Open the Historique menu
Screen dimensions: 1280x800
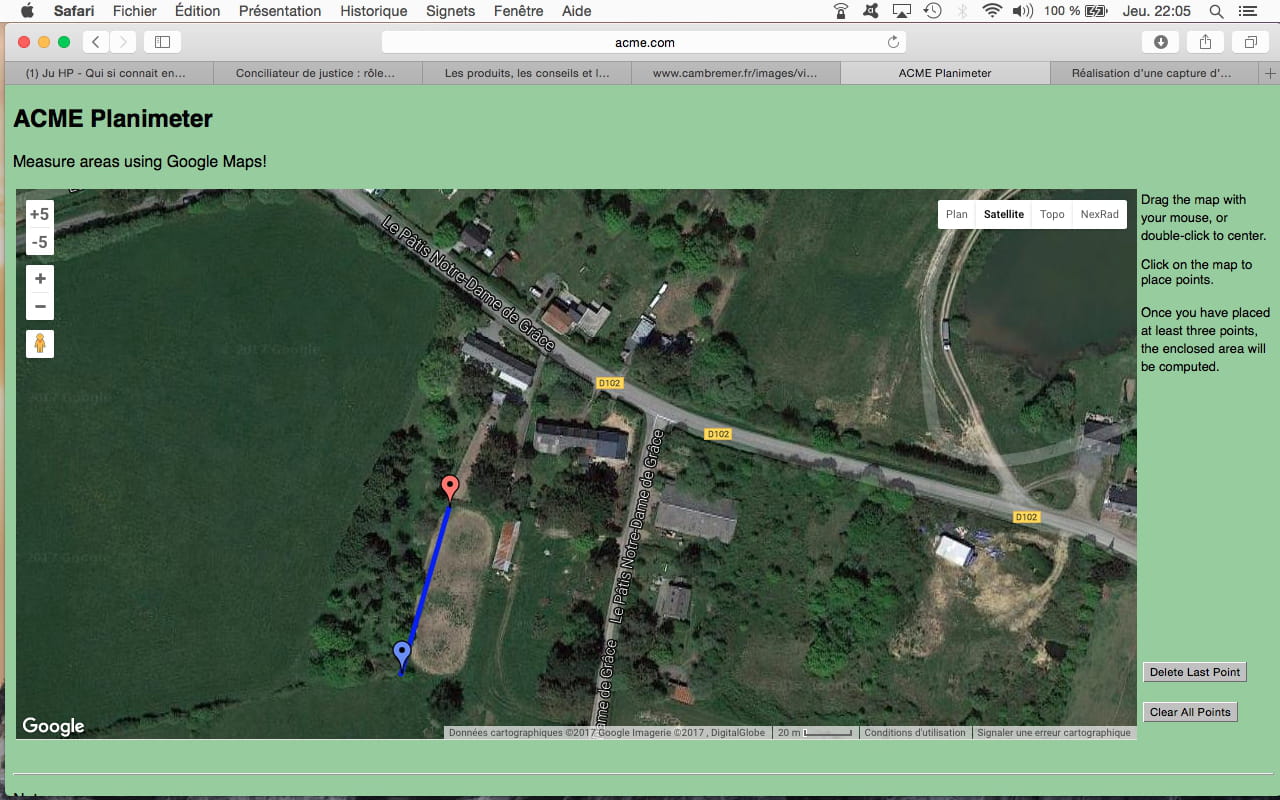(x=373, y=11)
